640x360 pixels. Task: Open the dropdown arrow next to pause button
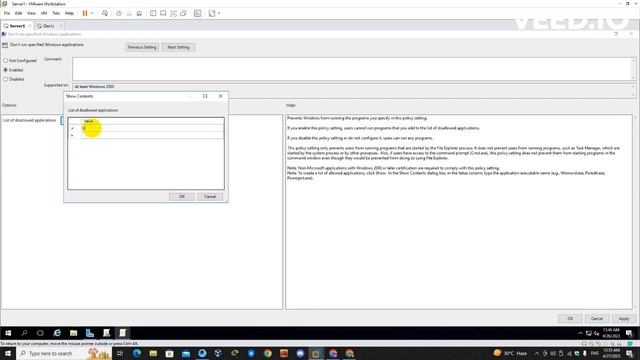[92, 13]
